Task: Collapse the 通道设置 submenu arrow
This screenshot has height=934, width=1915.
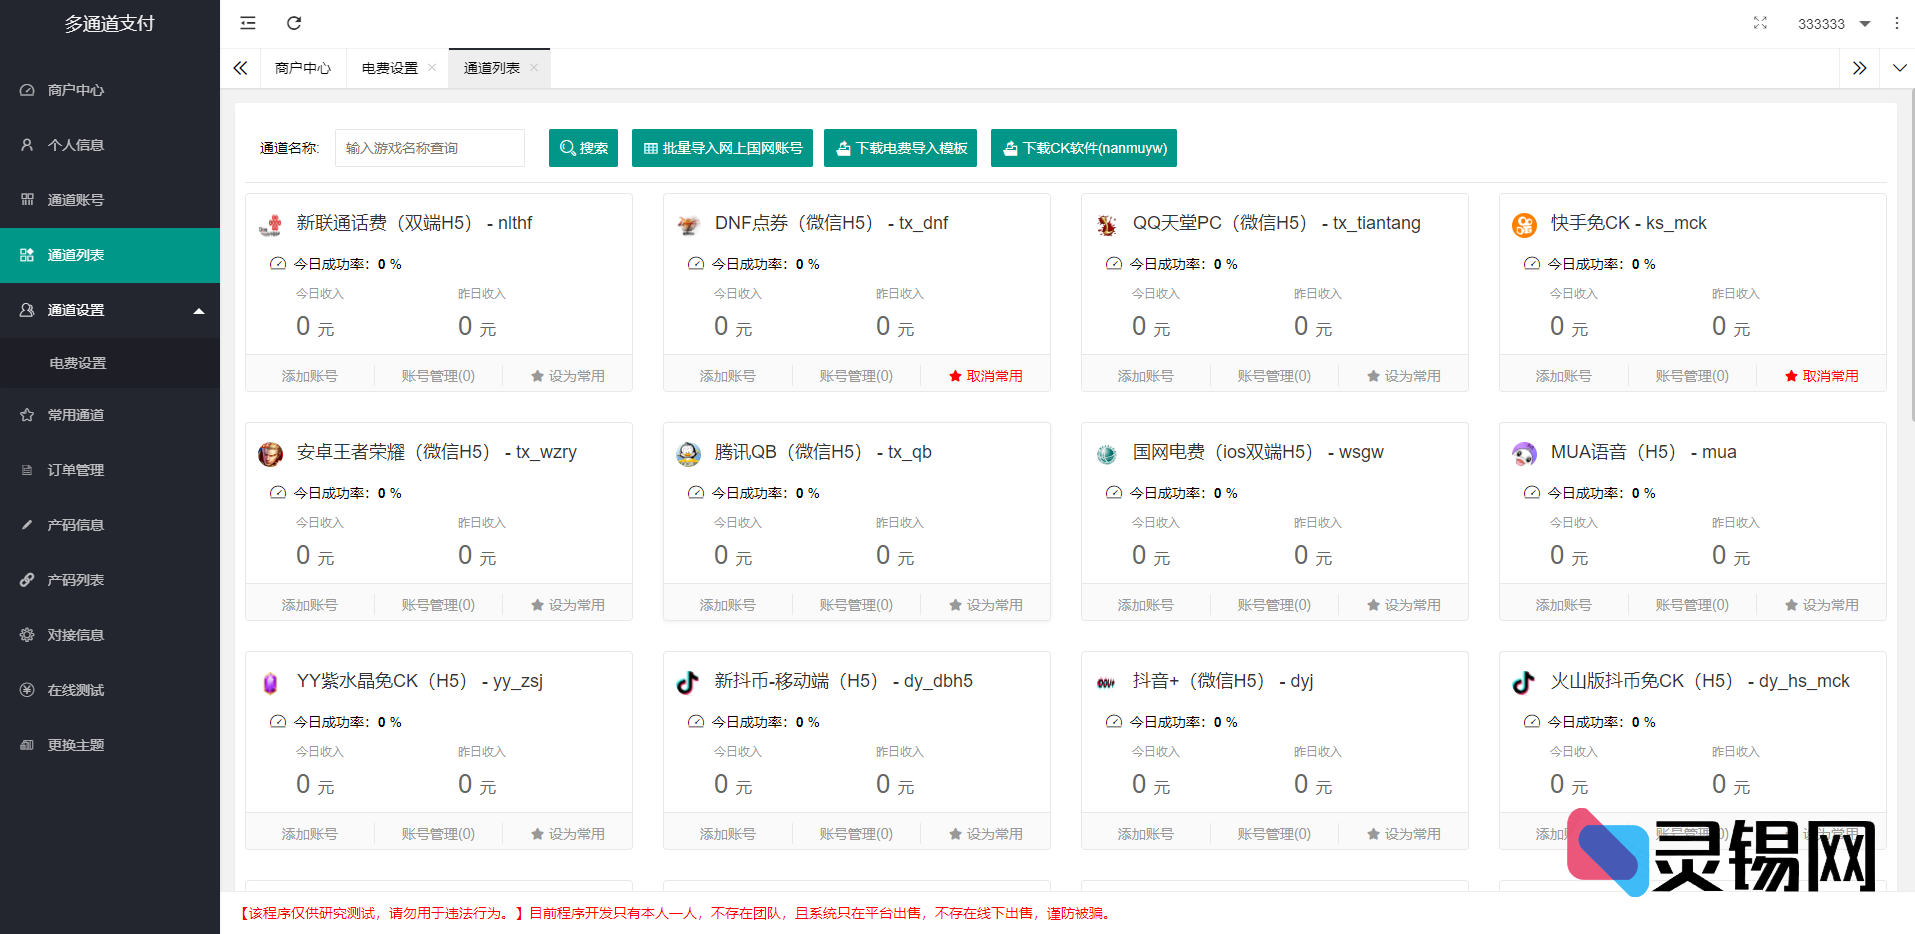Action: pos(199,309)
